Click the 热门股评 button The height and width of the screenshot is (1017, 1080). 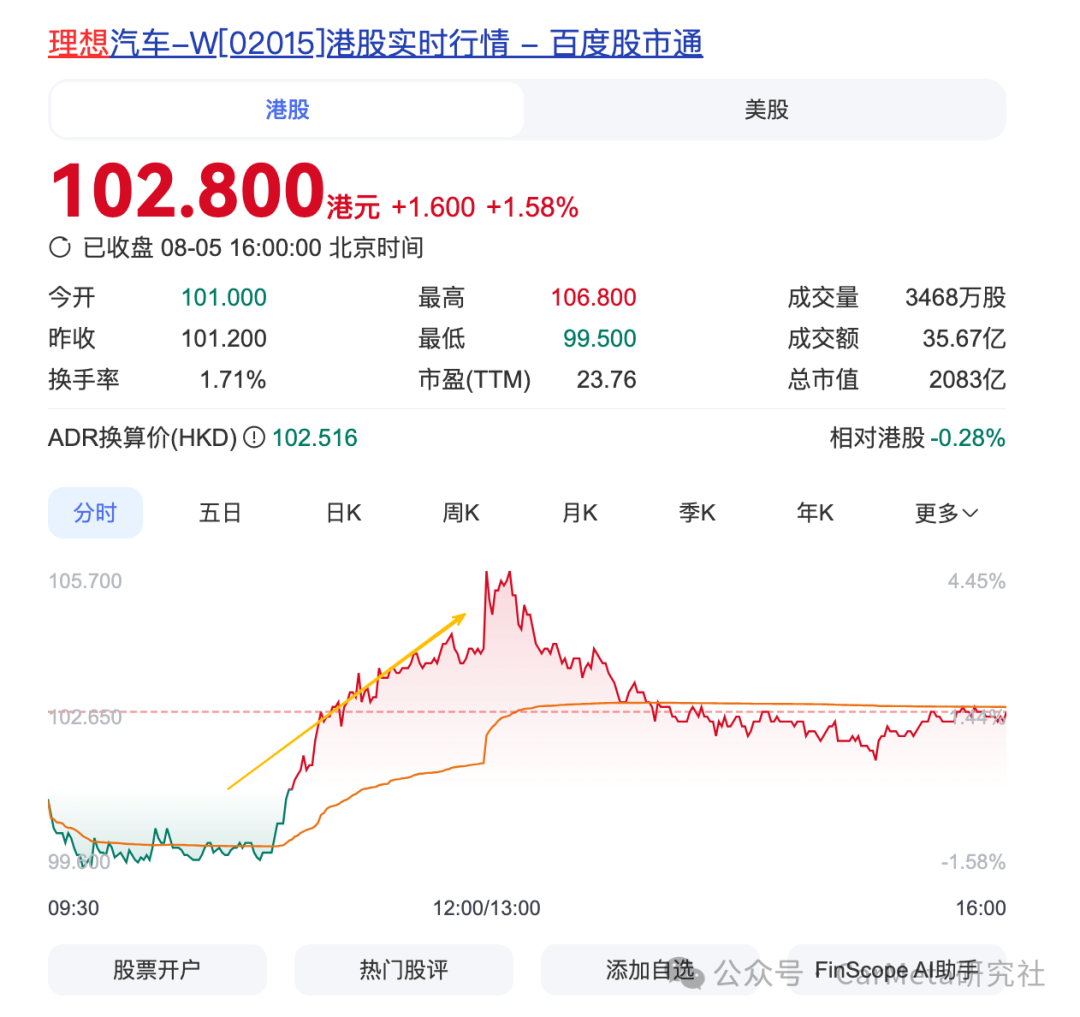point(404,969)
